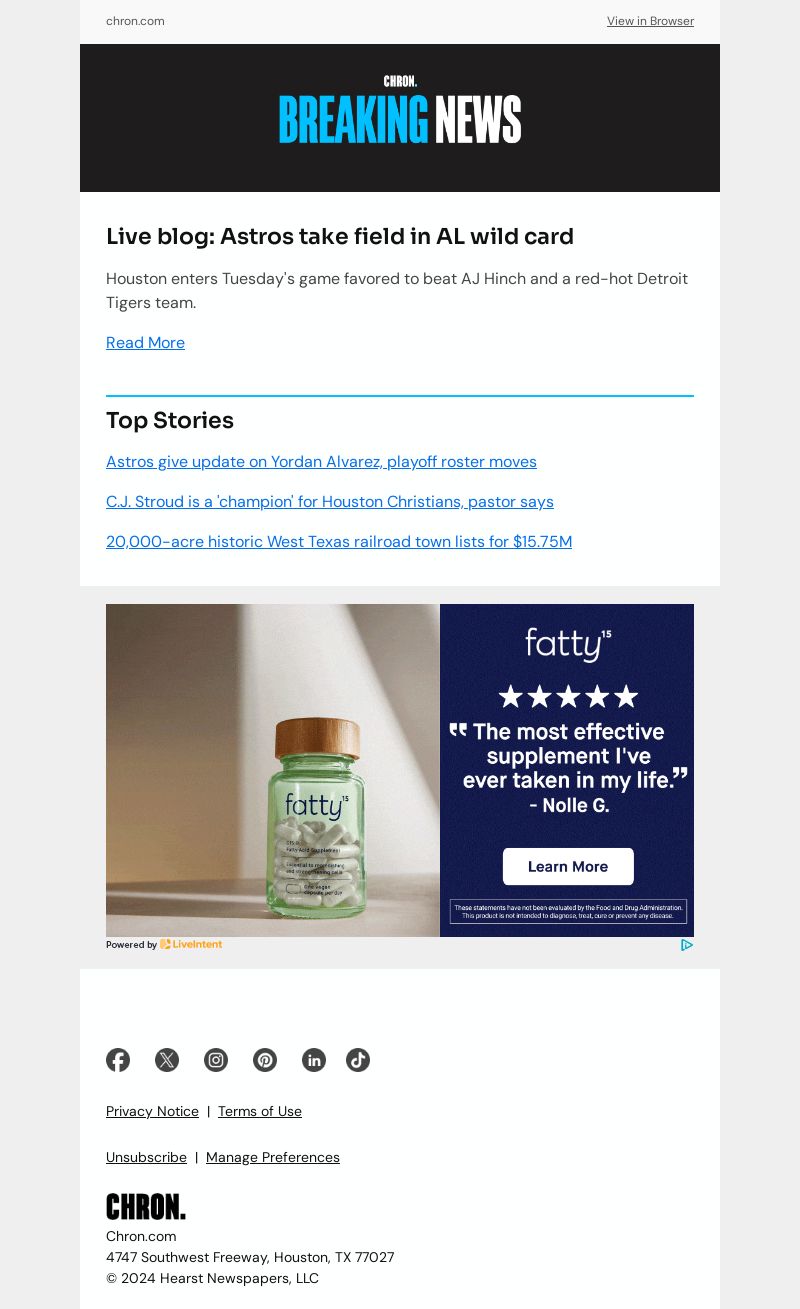This screenshot has width=800, height=1309.
Task: Open the LinkedIn social icon
Action: (x=314, y=1060)
